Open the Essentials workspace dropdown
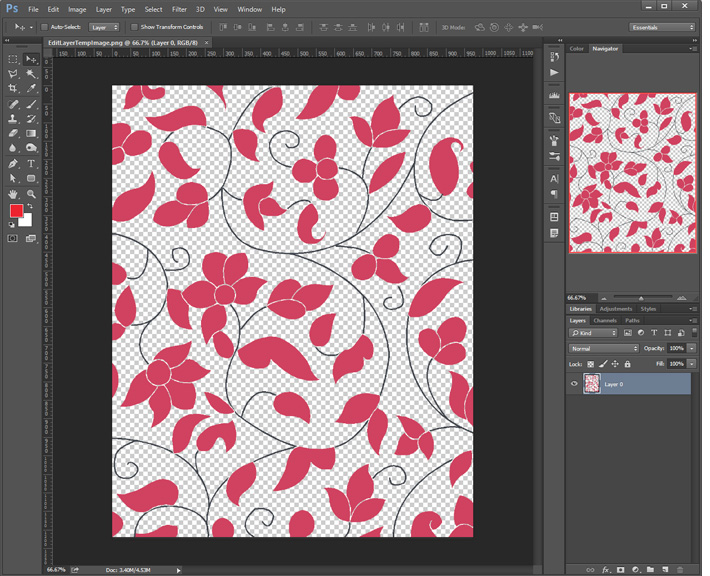The width and height of the screenshot is (710, 576). click(x=662, y=27)
